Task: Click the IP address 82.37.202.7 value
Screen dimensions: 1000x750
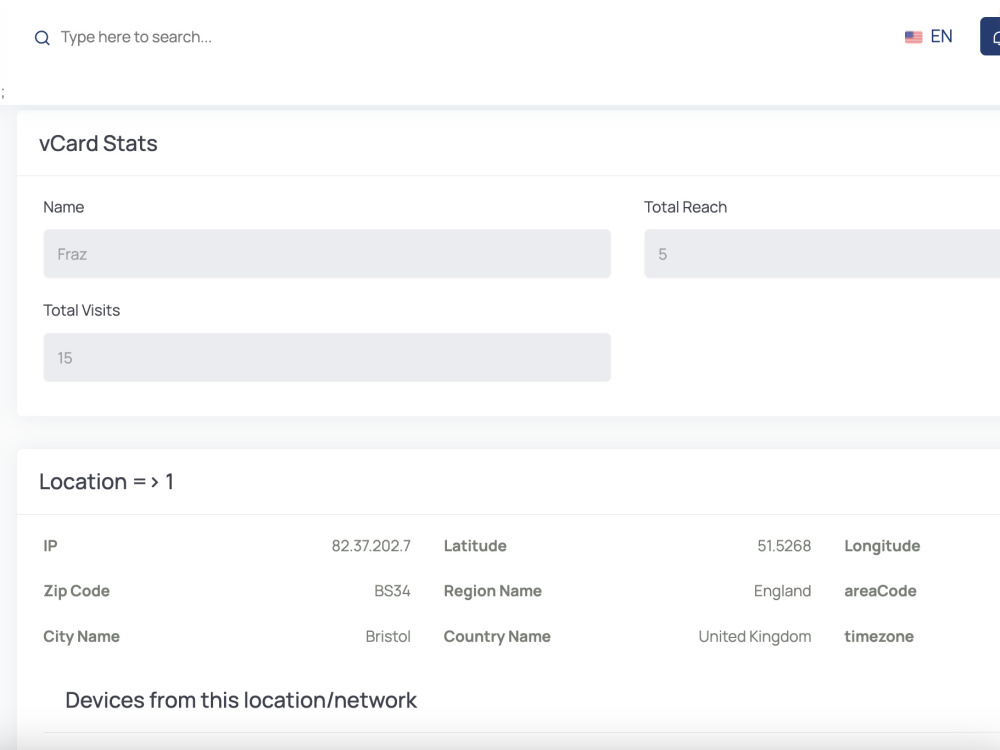Action: [x=369, y=546]
